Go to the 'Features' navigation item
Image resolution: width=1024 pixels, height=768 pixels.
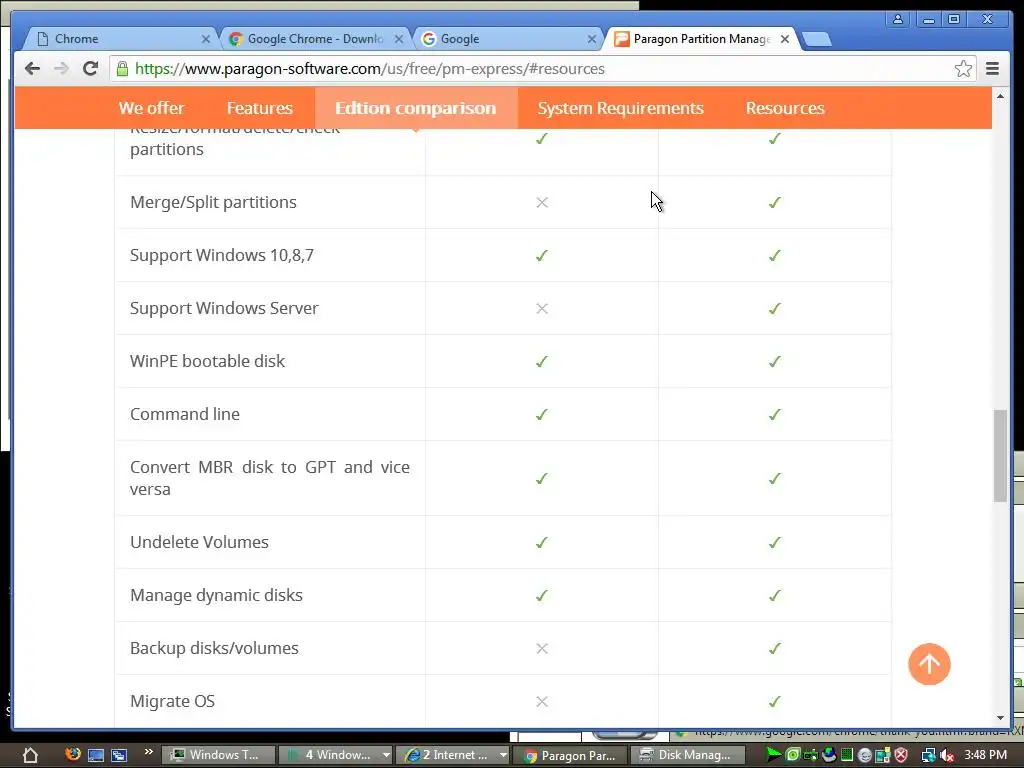[260, 108]
